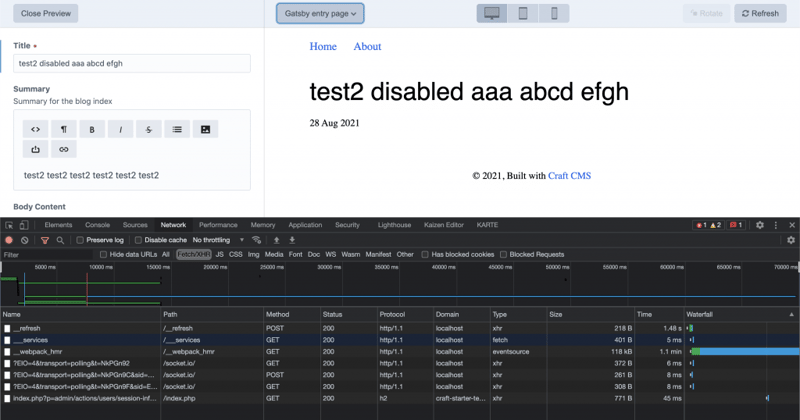The height and width of the screenshot is (420, 800).
Task: Click the insert link icon
Action: click(64, 150)
